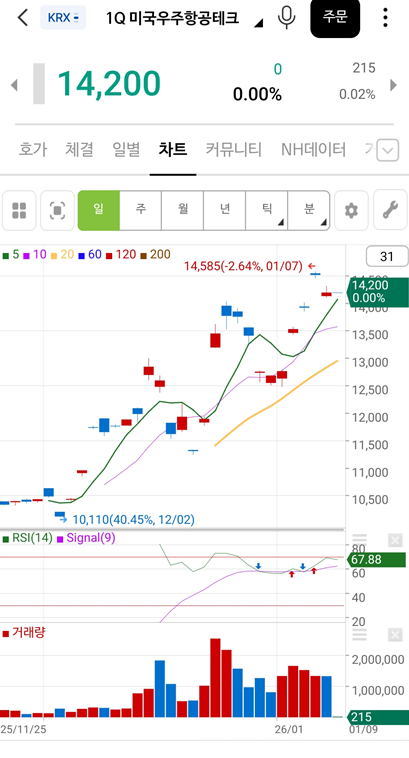Open the 분 minute period dropdown

tap(309, 210)
